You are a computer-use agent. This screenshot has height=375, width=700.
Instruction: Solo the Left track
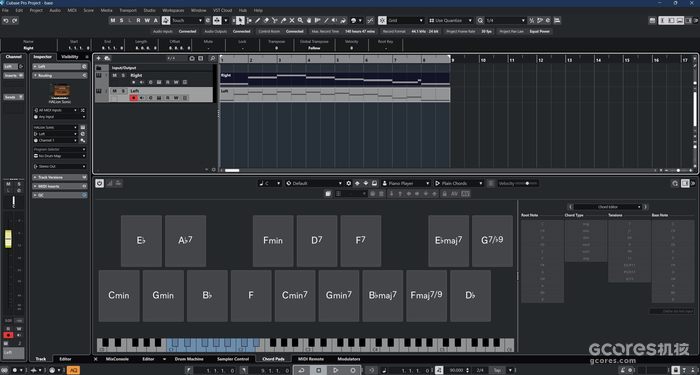click(122, 91)
